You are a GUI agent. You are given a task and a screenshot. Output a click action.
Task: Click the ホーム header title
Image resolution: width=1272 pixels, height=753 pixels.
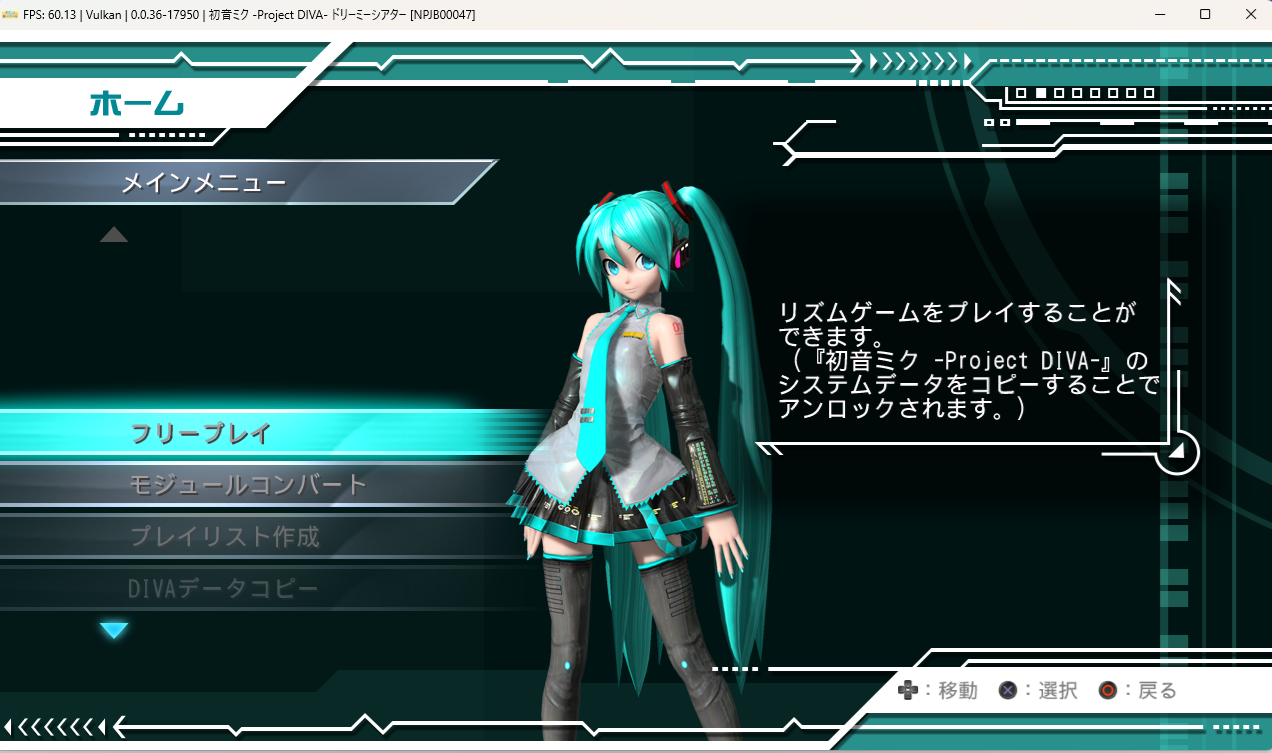(x=137, y=103)
